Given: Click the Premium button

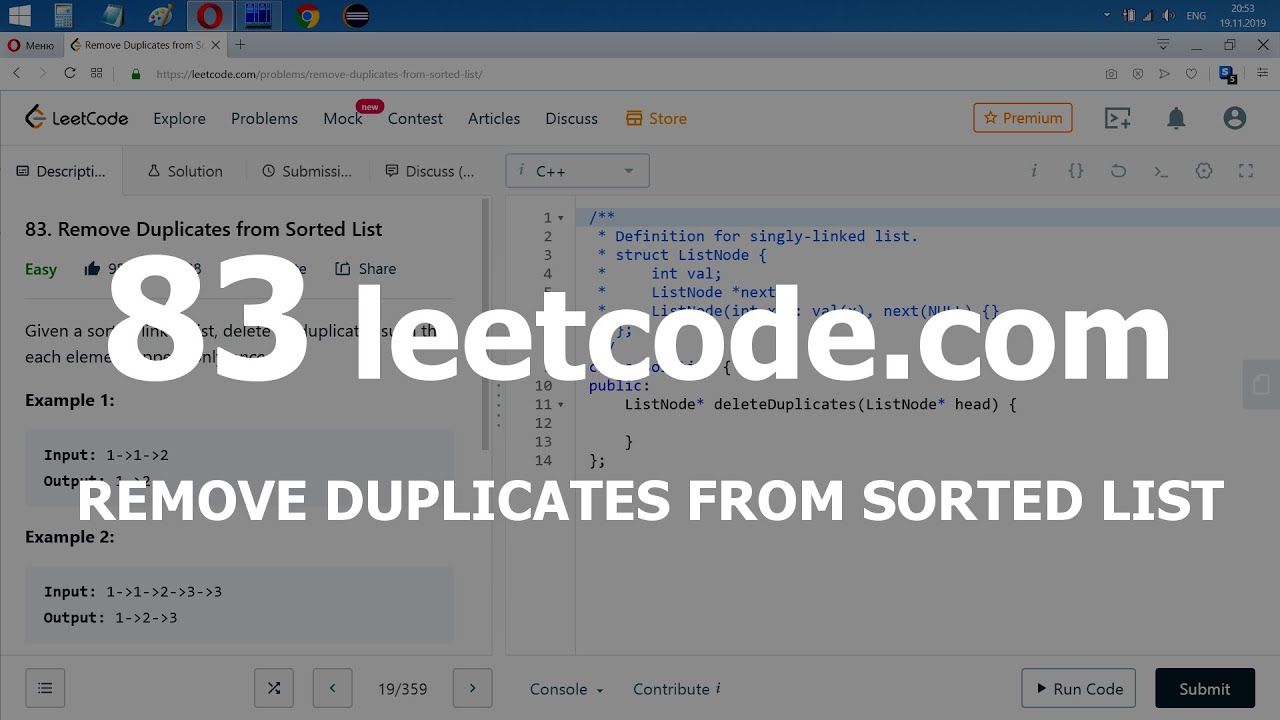Looking at the screenshot, I should (x=1023, y=118).
